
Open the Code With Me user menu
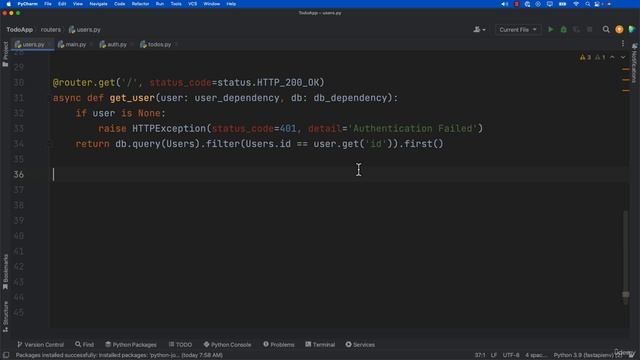point(479,29)
